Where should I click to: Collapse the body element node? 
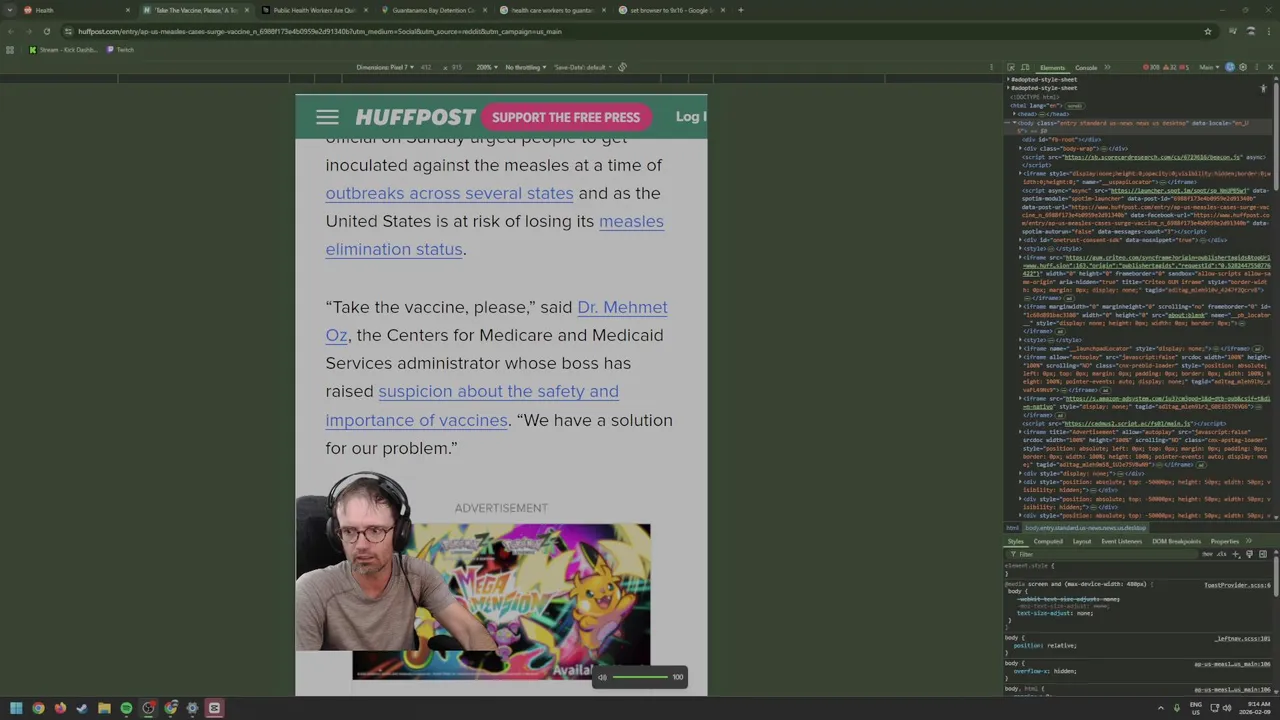tap(1014, 122)
